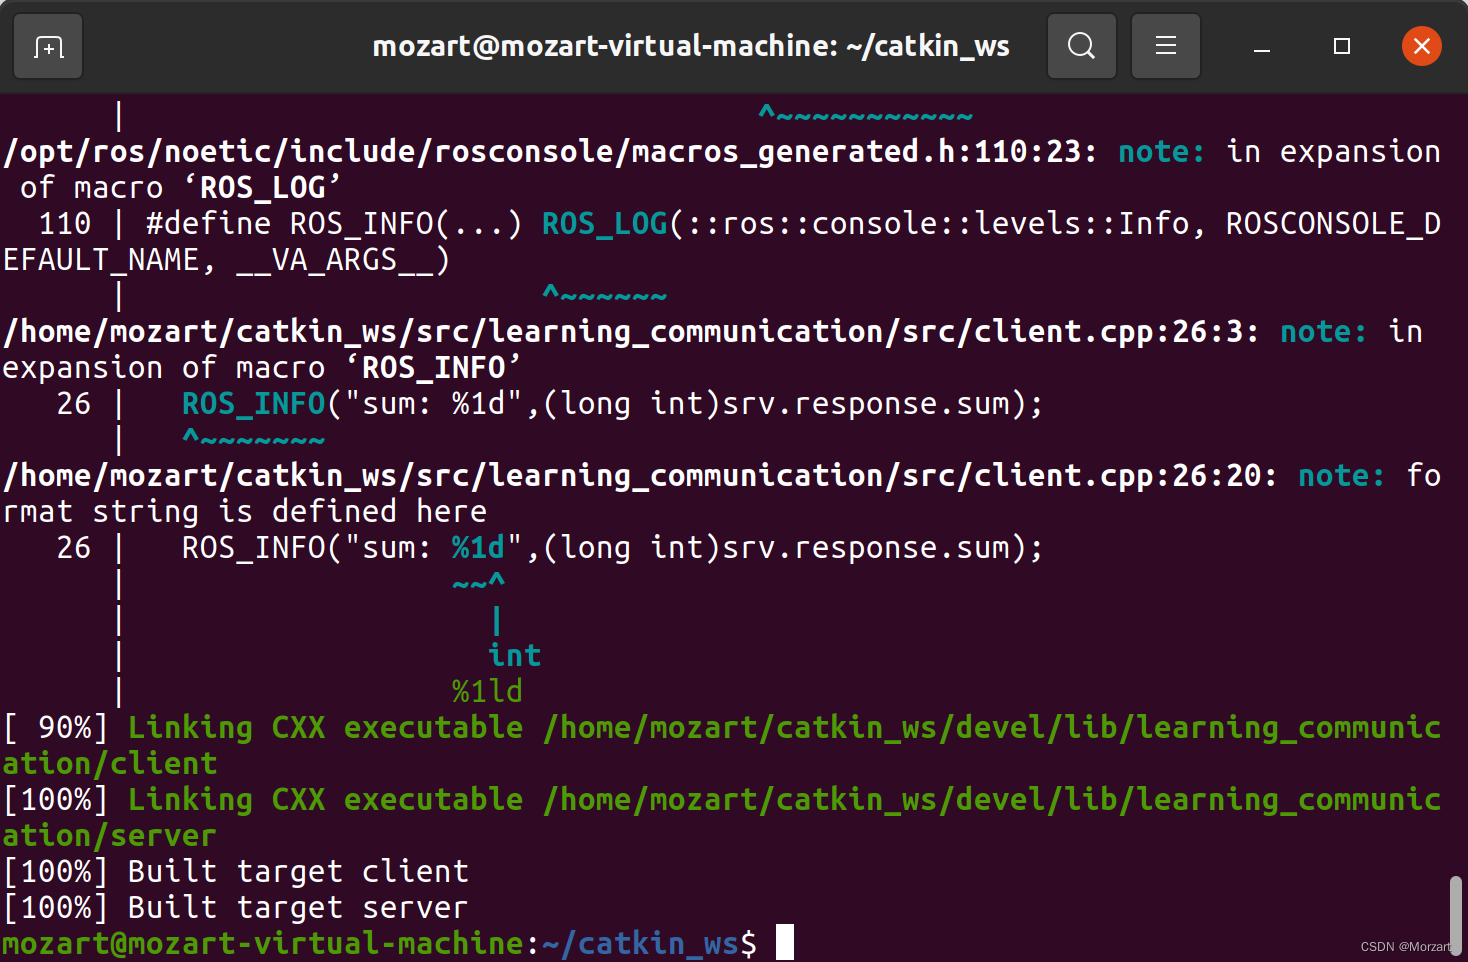Click the '[ 90%]' progress marker
Image resolution: width=1468 pixels, height=962 pixels.
pyautogui.click(x=56, y=728)
